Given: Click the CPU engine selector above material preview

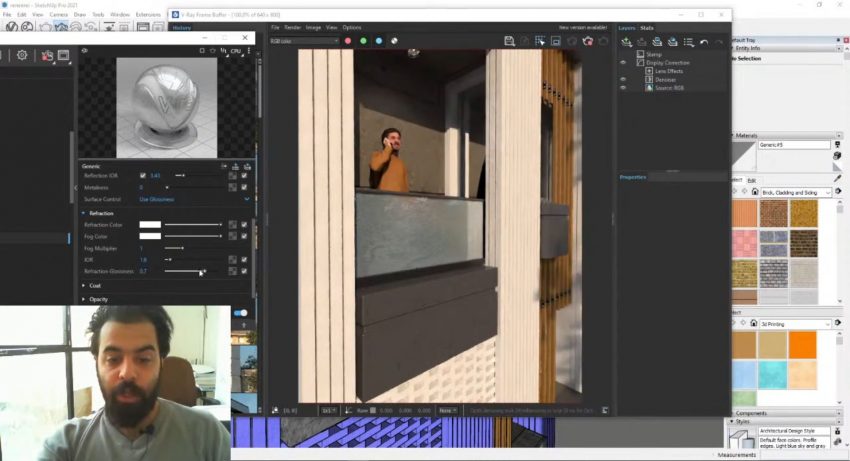Looking at the screenshot, I should [x=235, y=50].
